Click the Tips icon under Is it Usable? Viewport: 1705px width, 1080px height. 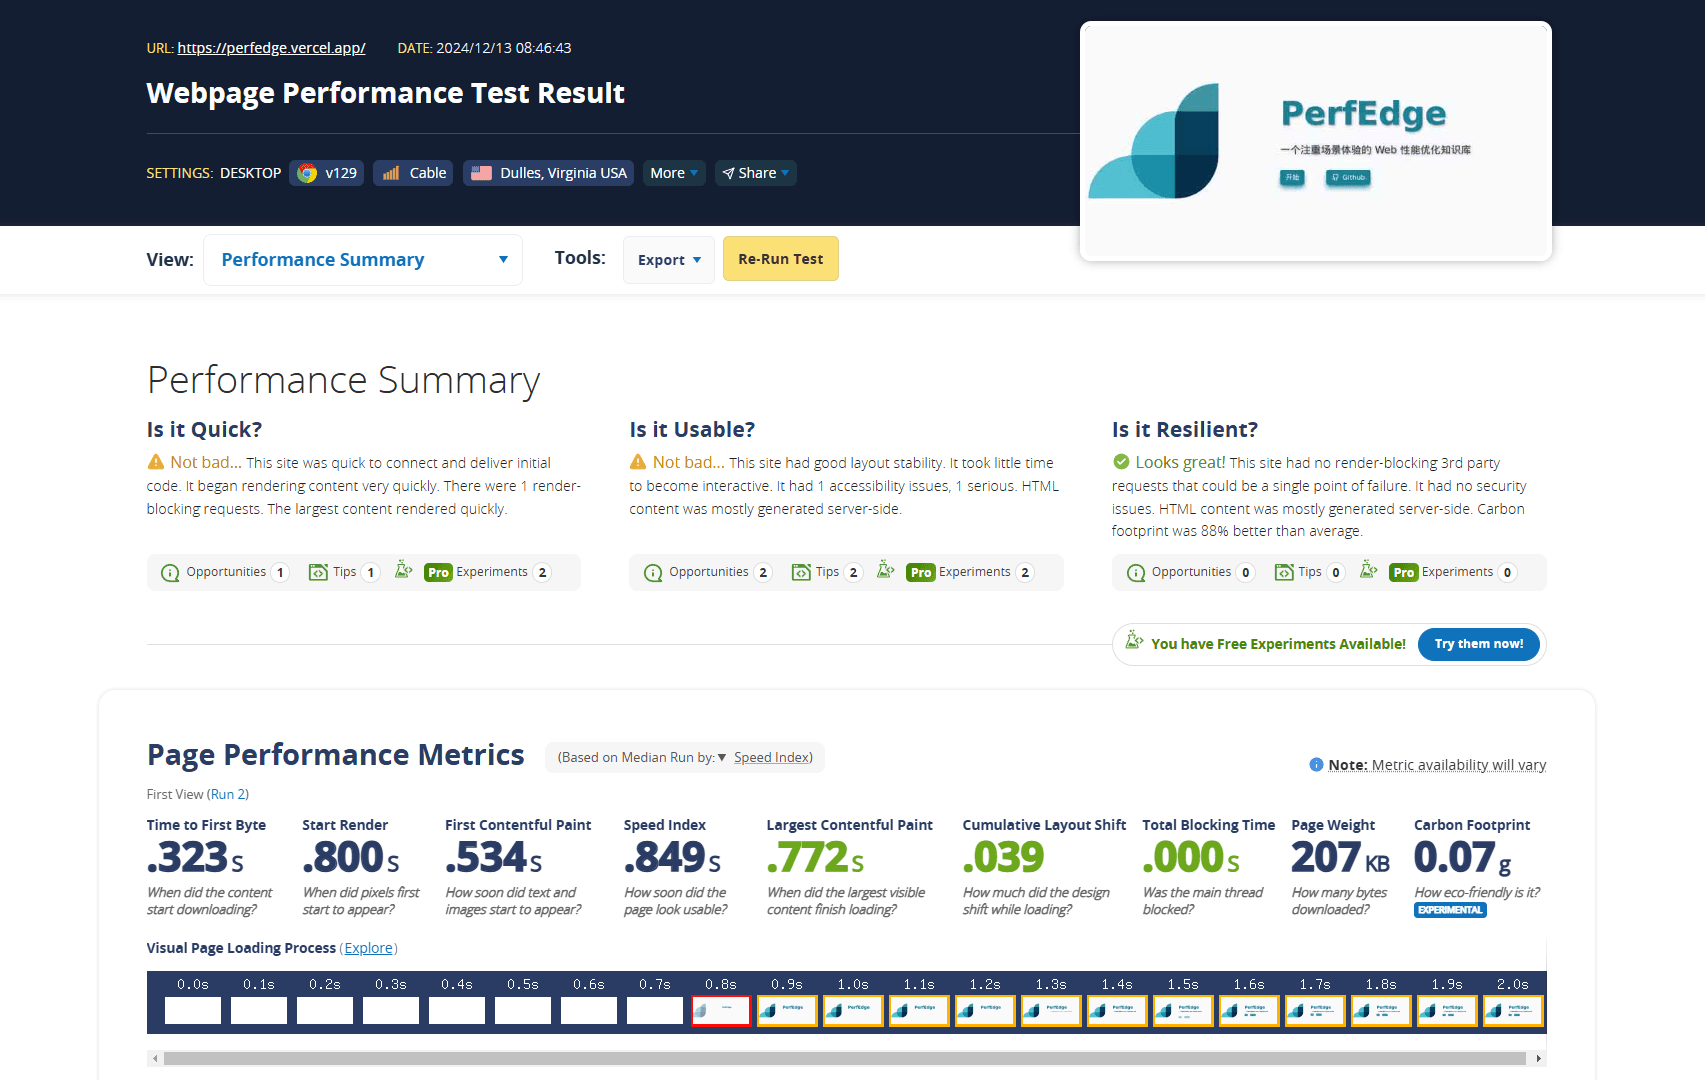[x=803, y=571]
